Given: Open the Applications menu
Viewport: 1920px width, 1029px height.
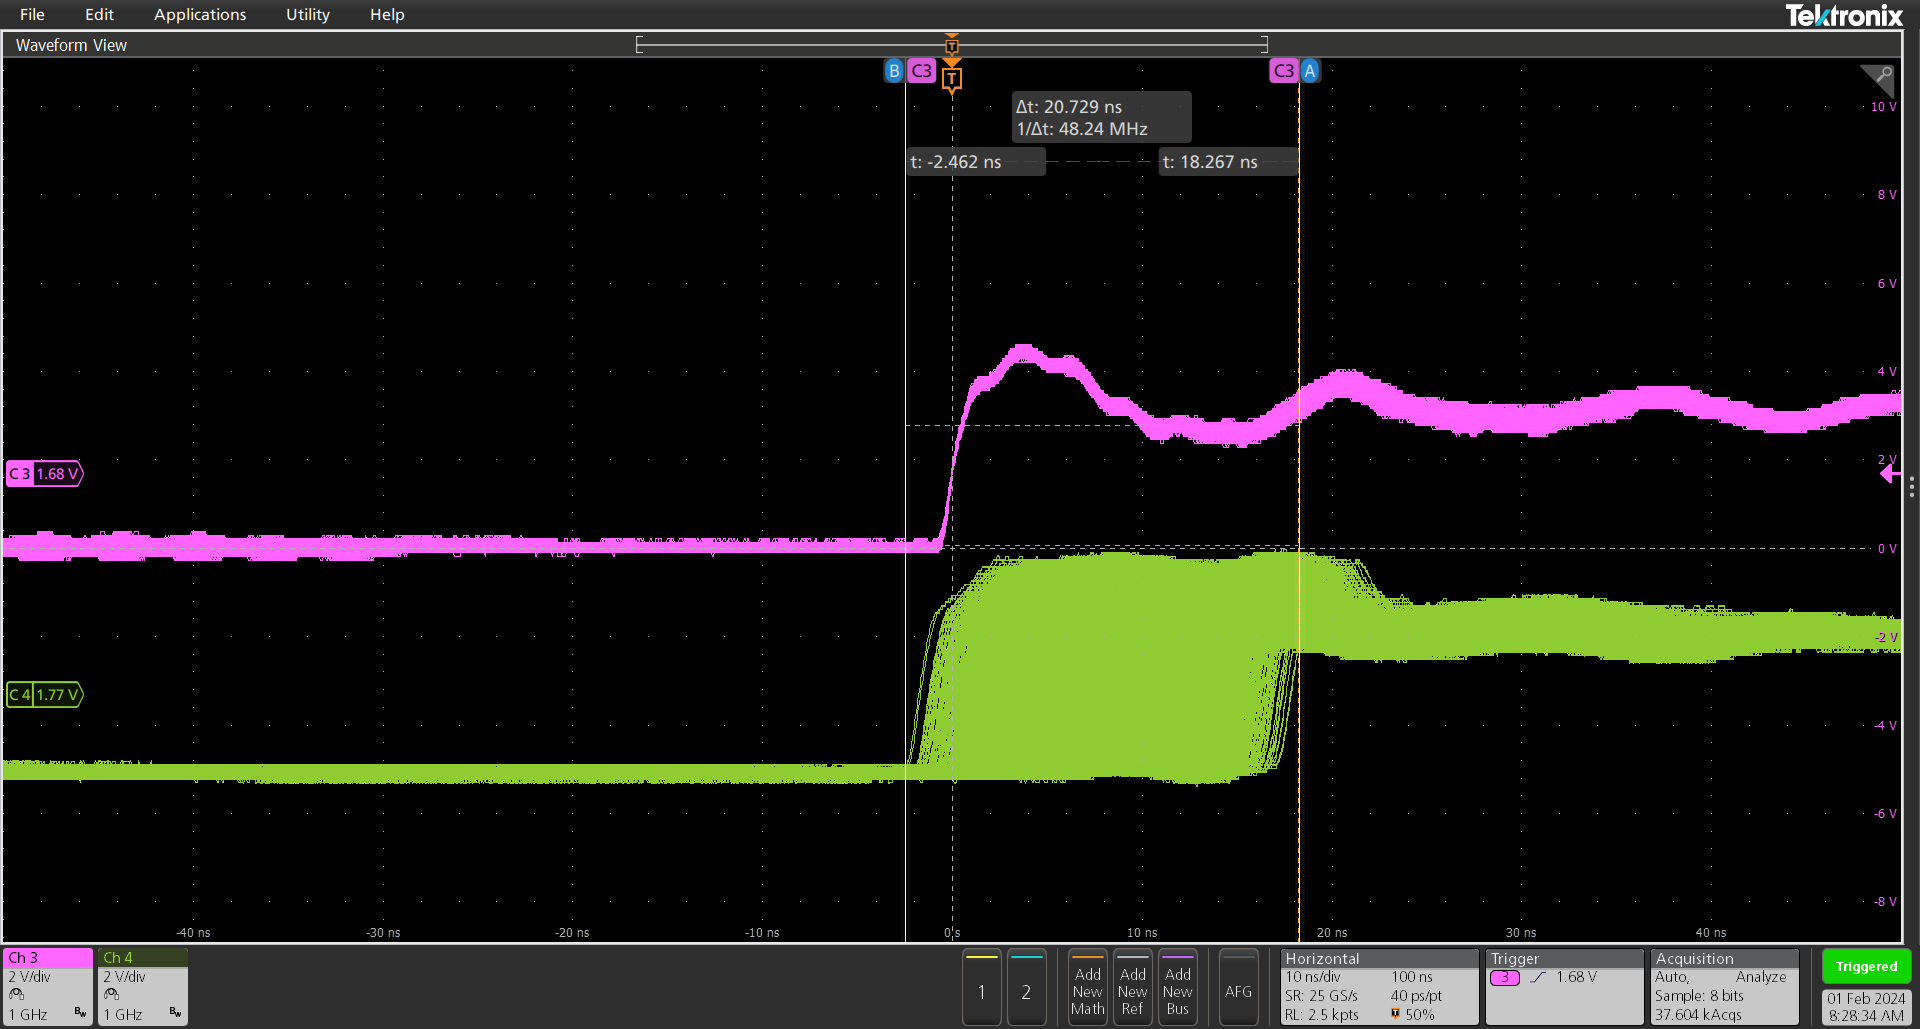Looking at the screenshot, I should (x=200, y=15).
